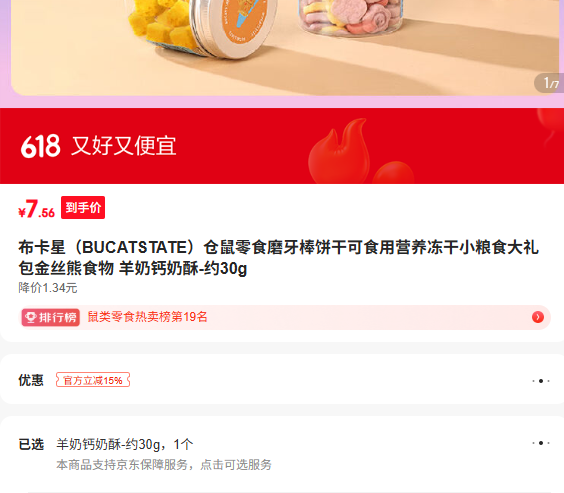Click the 到手价 price tag
Screen dimensions: 564x493
[x=83, y=207]
